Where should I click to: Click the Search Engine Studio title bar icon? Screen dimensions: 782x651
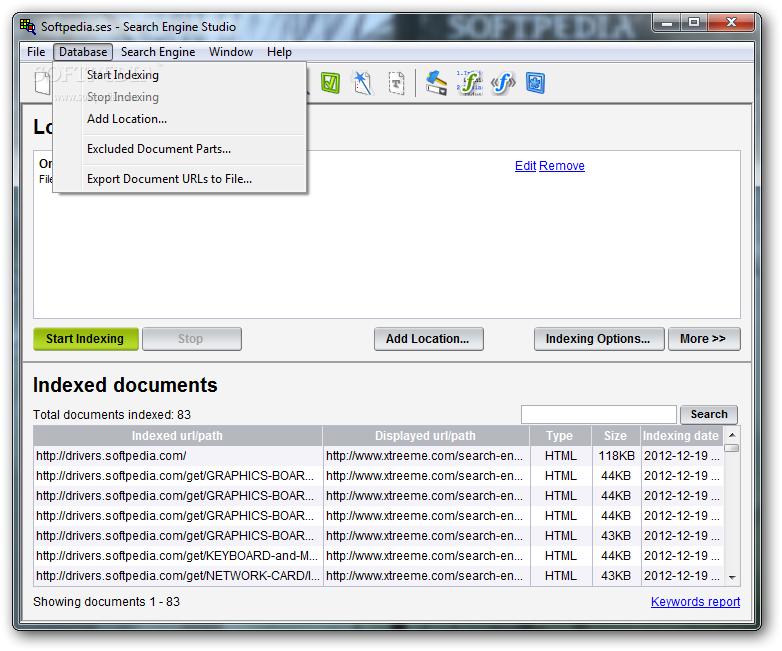(x=28, y=26)
